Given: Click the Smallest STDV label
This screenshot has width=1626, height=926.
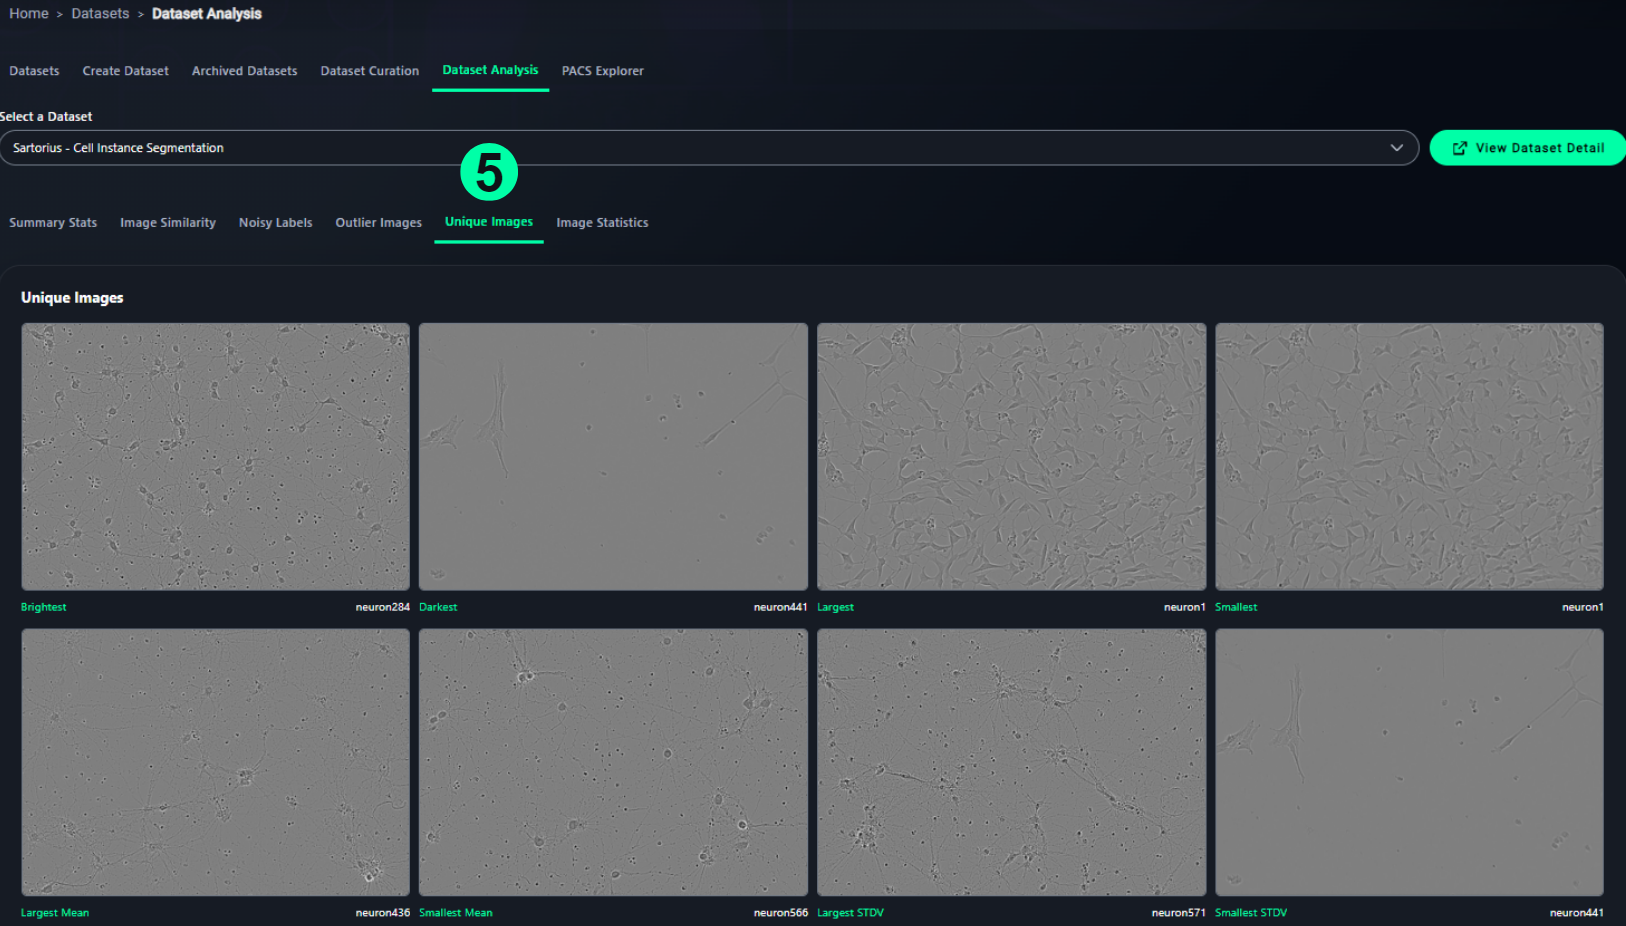Looking at the screenshot, I should pos(1250,913).
